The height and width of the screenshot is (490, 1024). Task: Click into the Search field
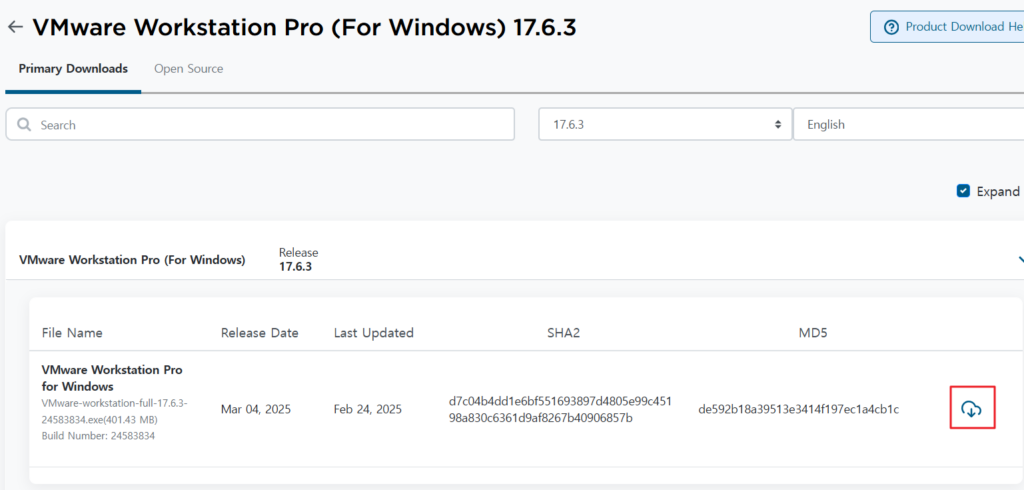(260, 124)
